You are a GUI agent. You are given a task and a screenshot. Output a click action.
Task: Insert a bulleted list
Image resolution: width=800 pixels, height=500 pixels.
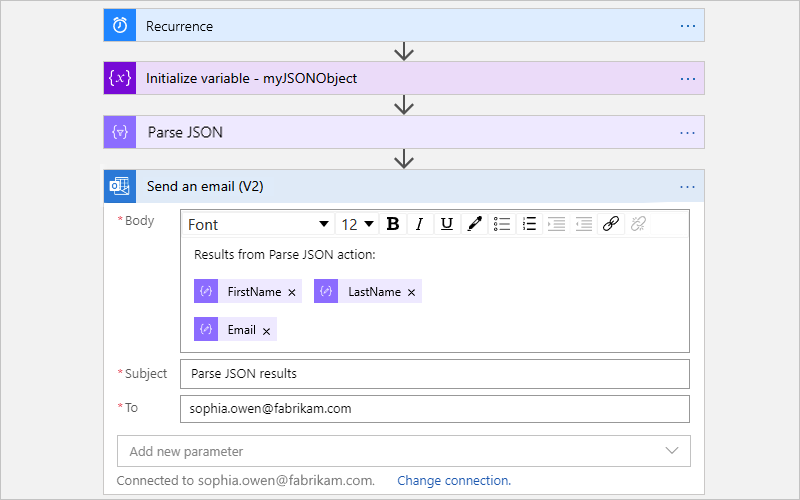point(503,224)
